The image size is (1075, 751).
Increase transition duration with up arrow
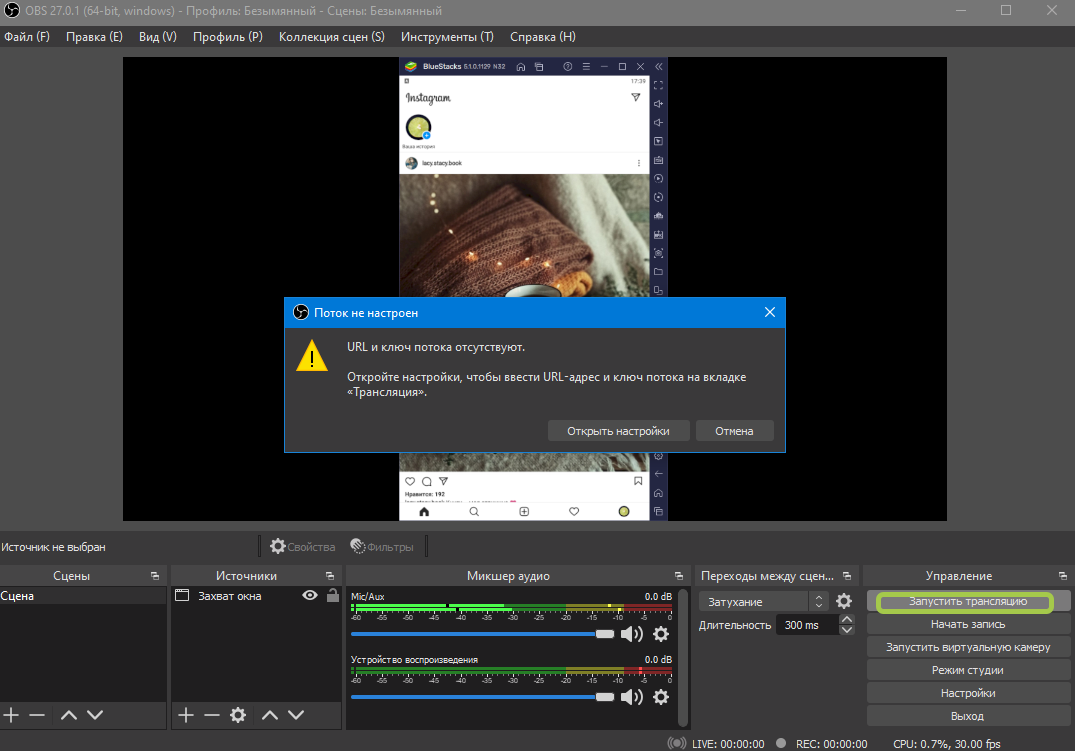(847, 619)
